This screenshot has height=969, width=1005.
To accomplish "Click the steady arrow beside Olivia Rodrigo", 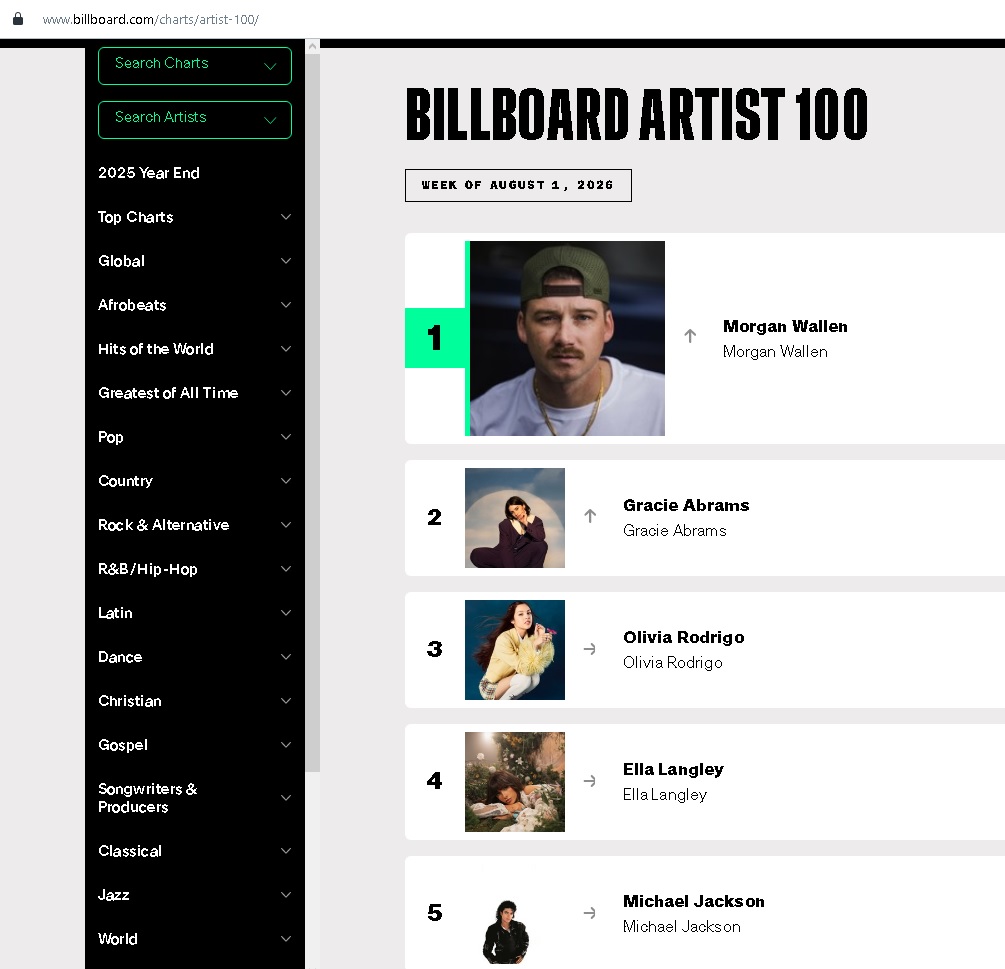I will [x=590, y=649].
